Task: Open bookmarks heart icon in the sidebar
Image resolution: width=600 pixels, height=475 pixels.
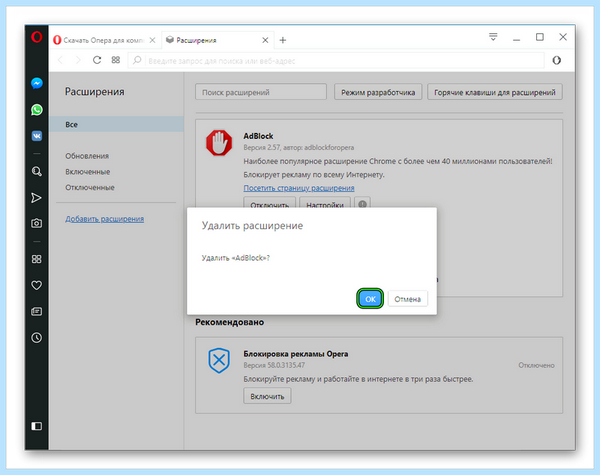Action: coord(37,285)
